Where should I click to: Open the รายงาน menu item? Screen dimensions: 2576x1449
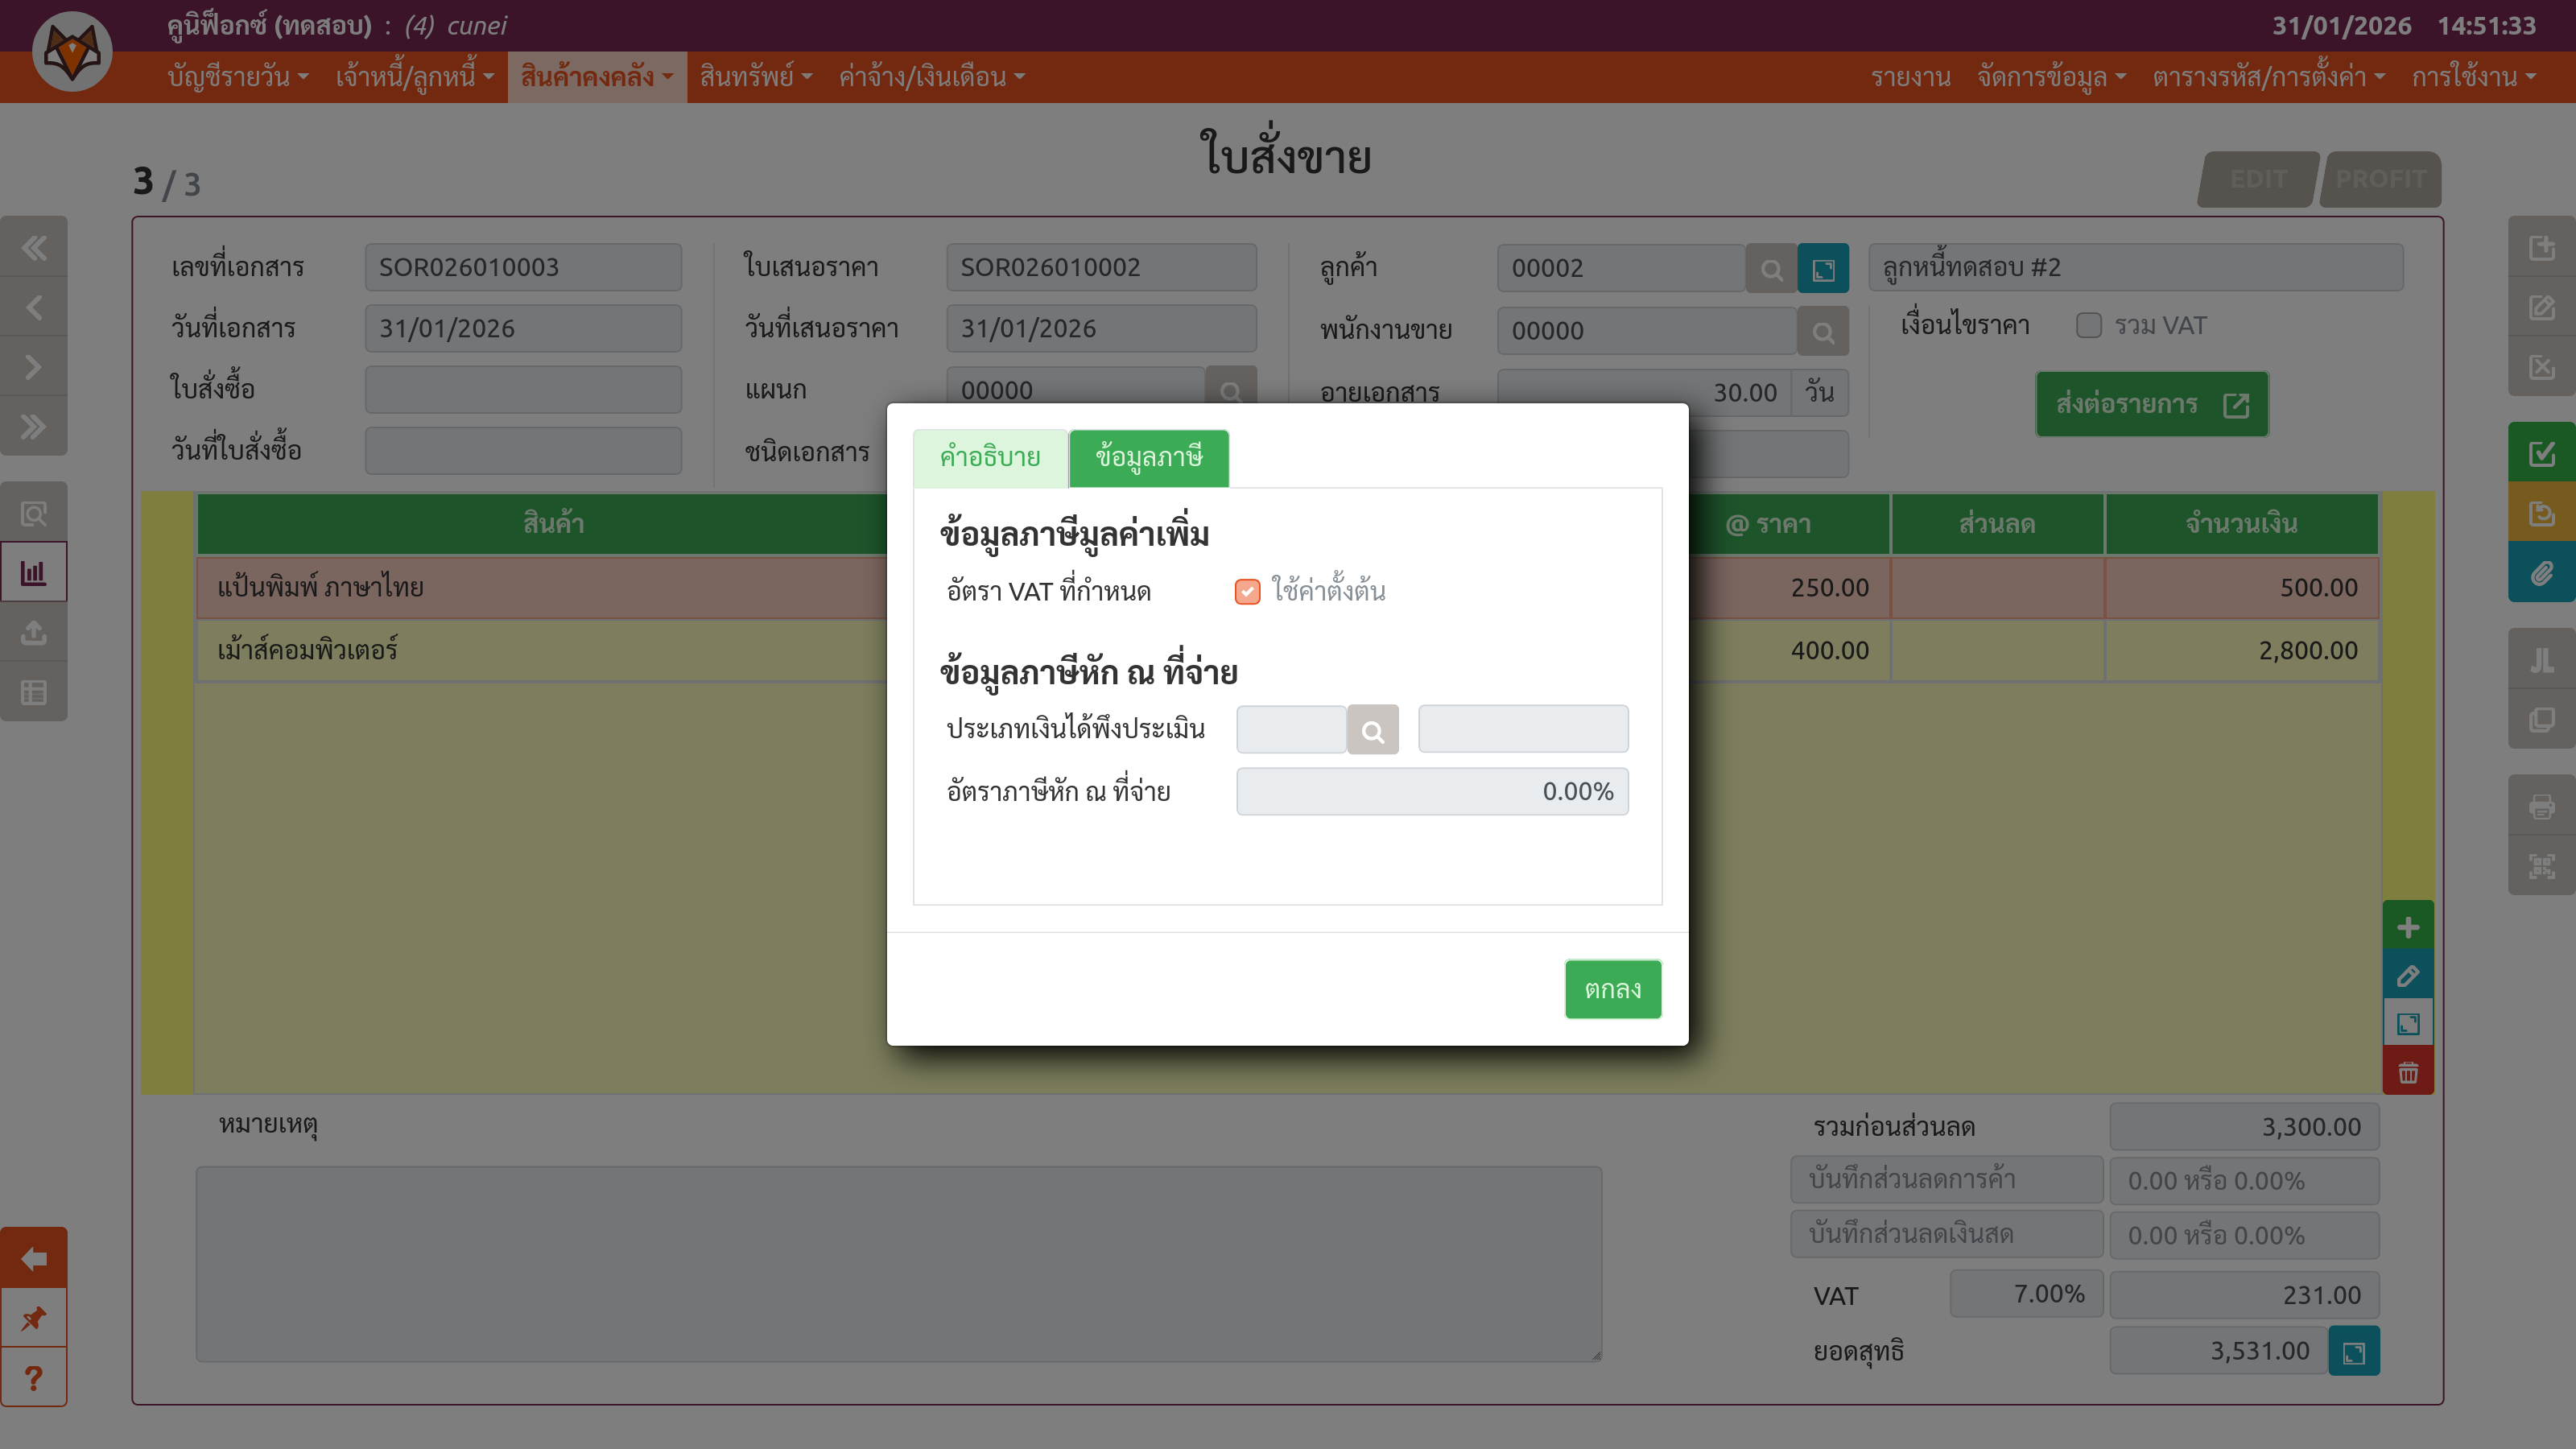(x=1910, y=77)
